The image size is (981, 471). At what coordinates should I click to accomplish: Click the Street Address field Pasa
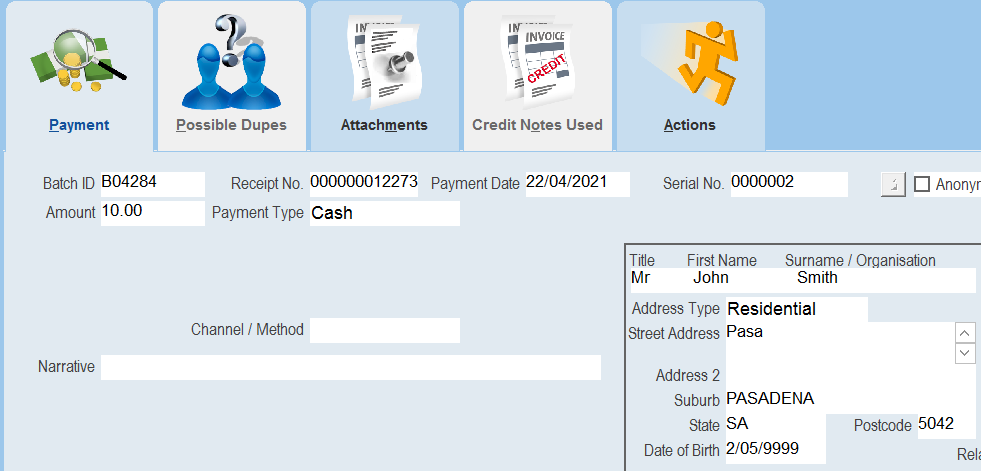[x=840, y=343]
